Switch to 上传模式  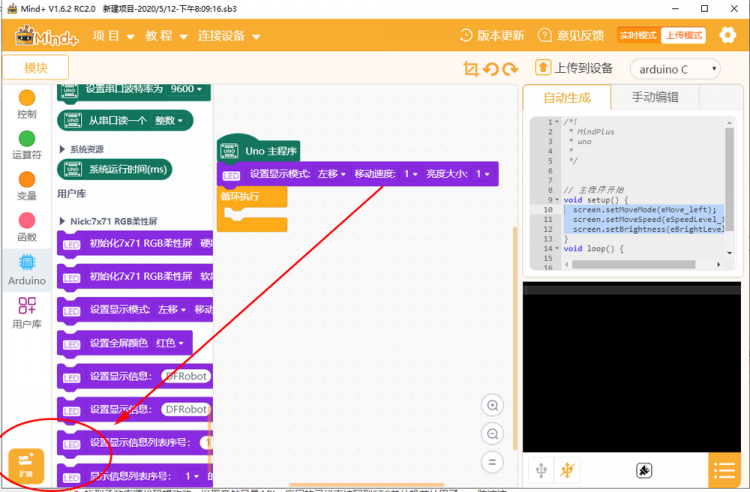(684, 35)
